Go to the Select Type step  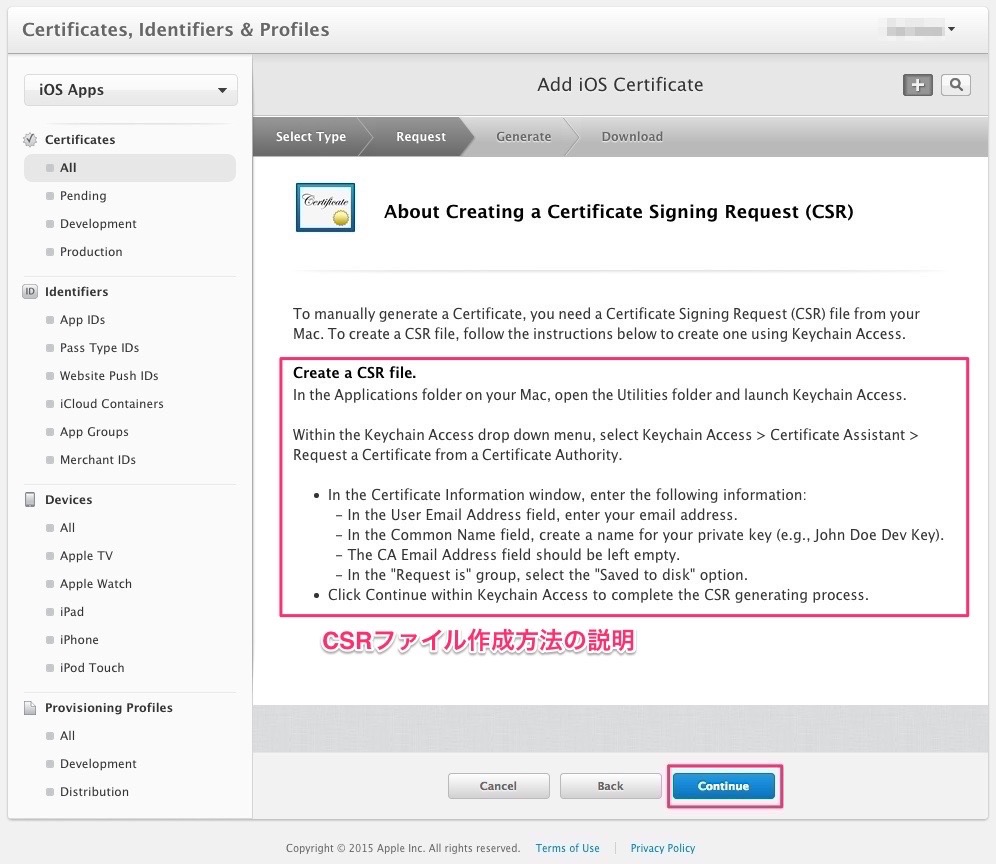click(x=311, y=137)
